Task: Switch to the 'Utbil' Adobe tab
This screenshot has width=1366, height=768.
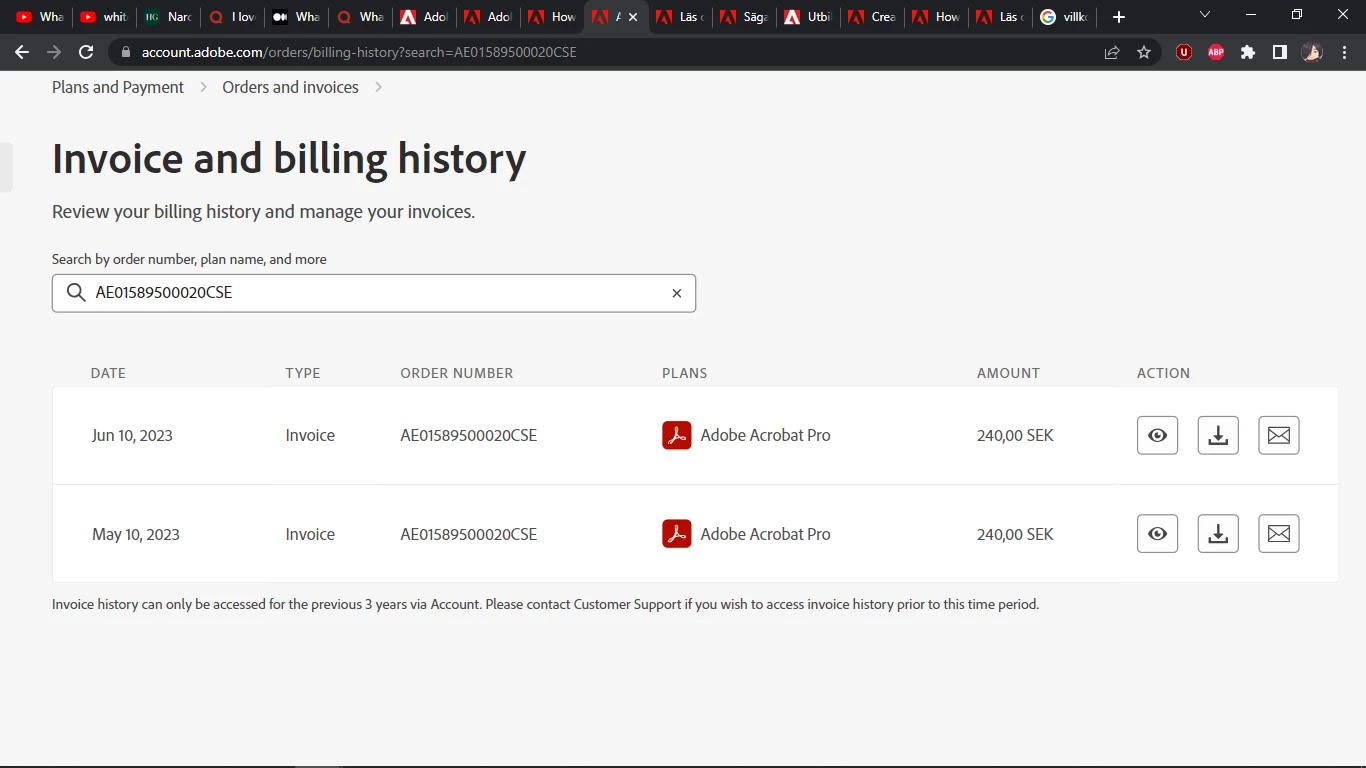Action: pos(807,17)
